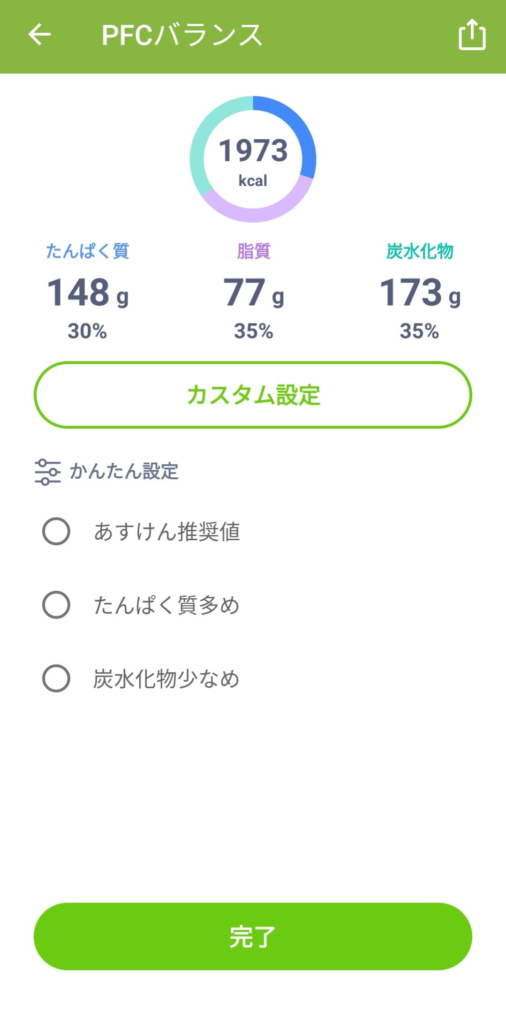
Task: Tap the たんぱく質 label
Action: pos(87,251)
